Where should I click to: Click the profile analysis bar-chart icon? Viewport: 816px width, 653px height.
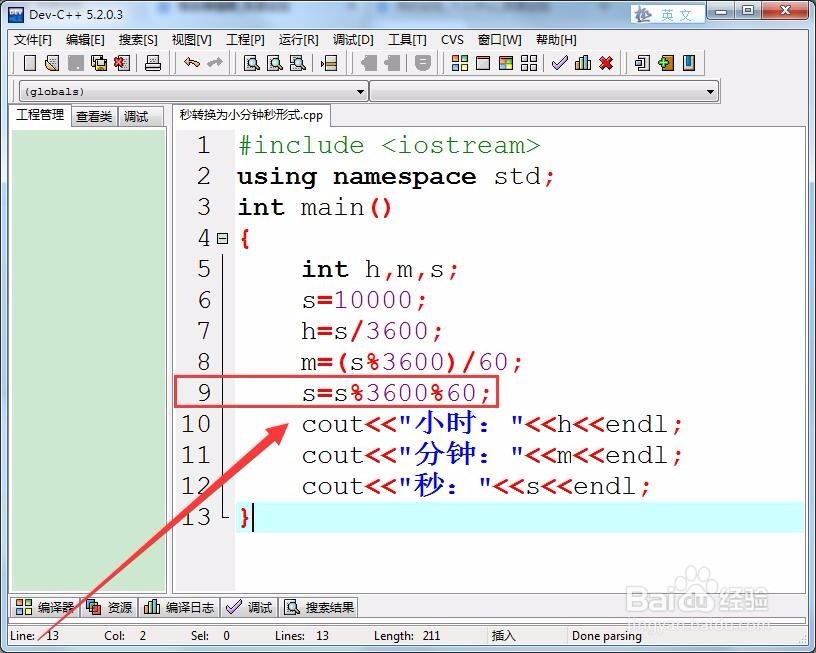[x=583, y=62]
